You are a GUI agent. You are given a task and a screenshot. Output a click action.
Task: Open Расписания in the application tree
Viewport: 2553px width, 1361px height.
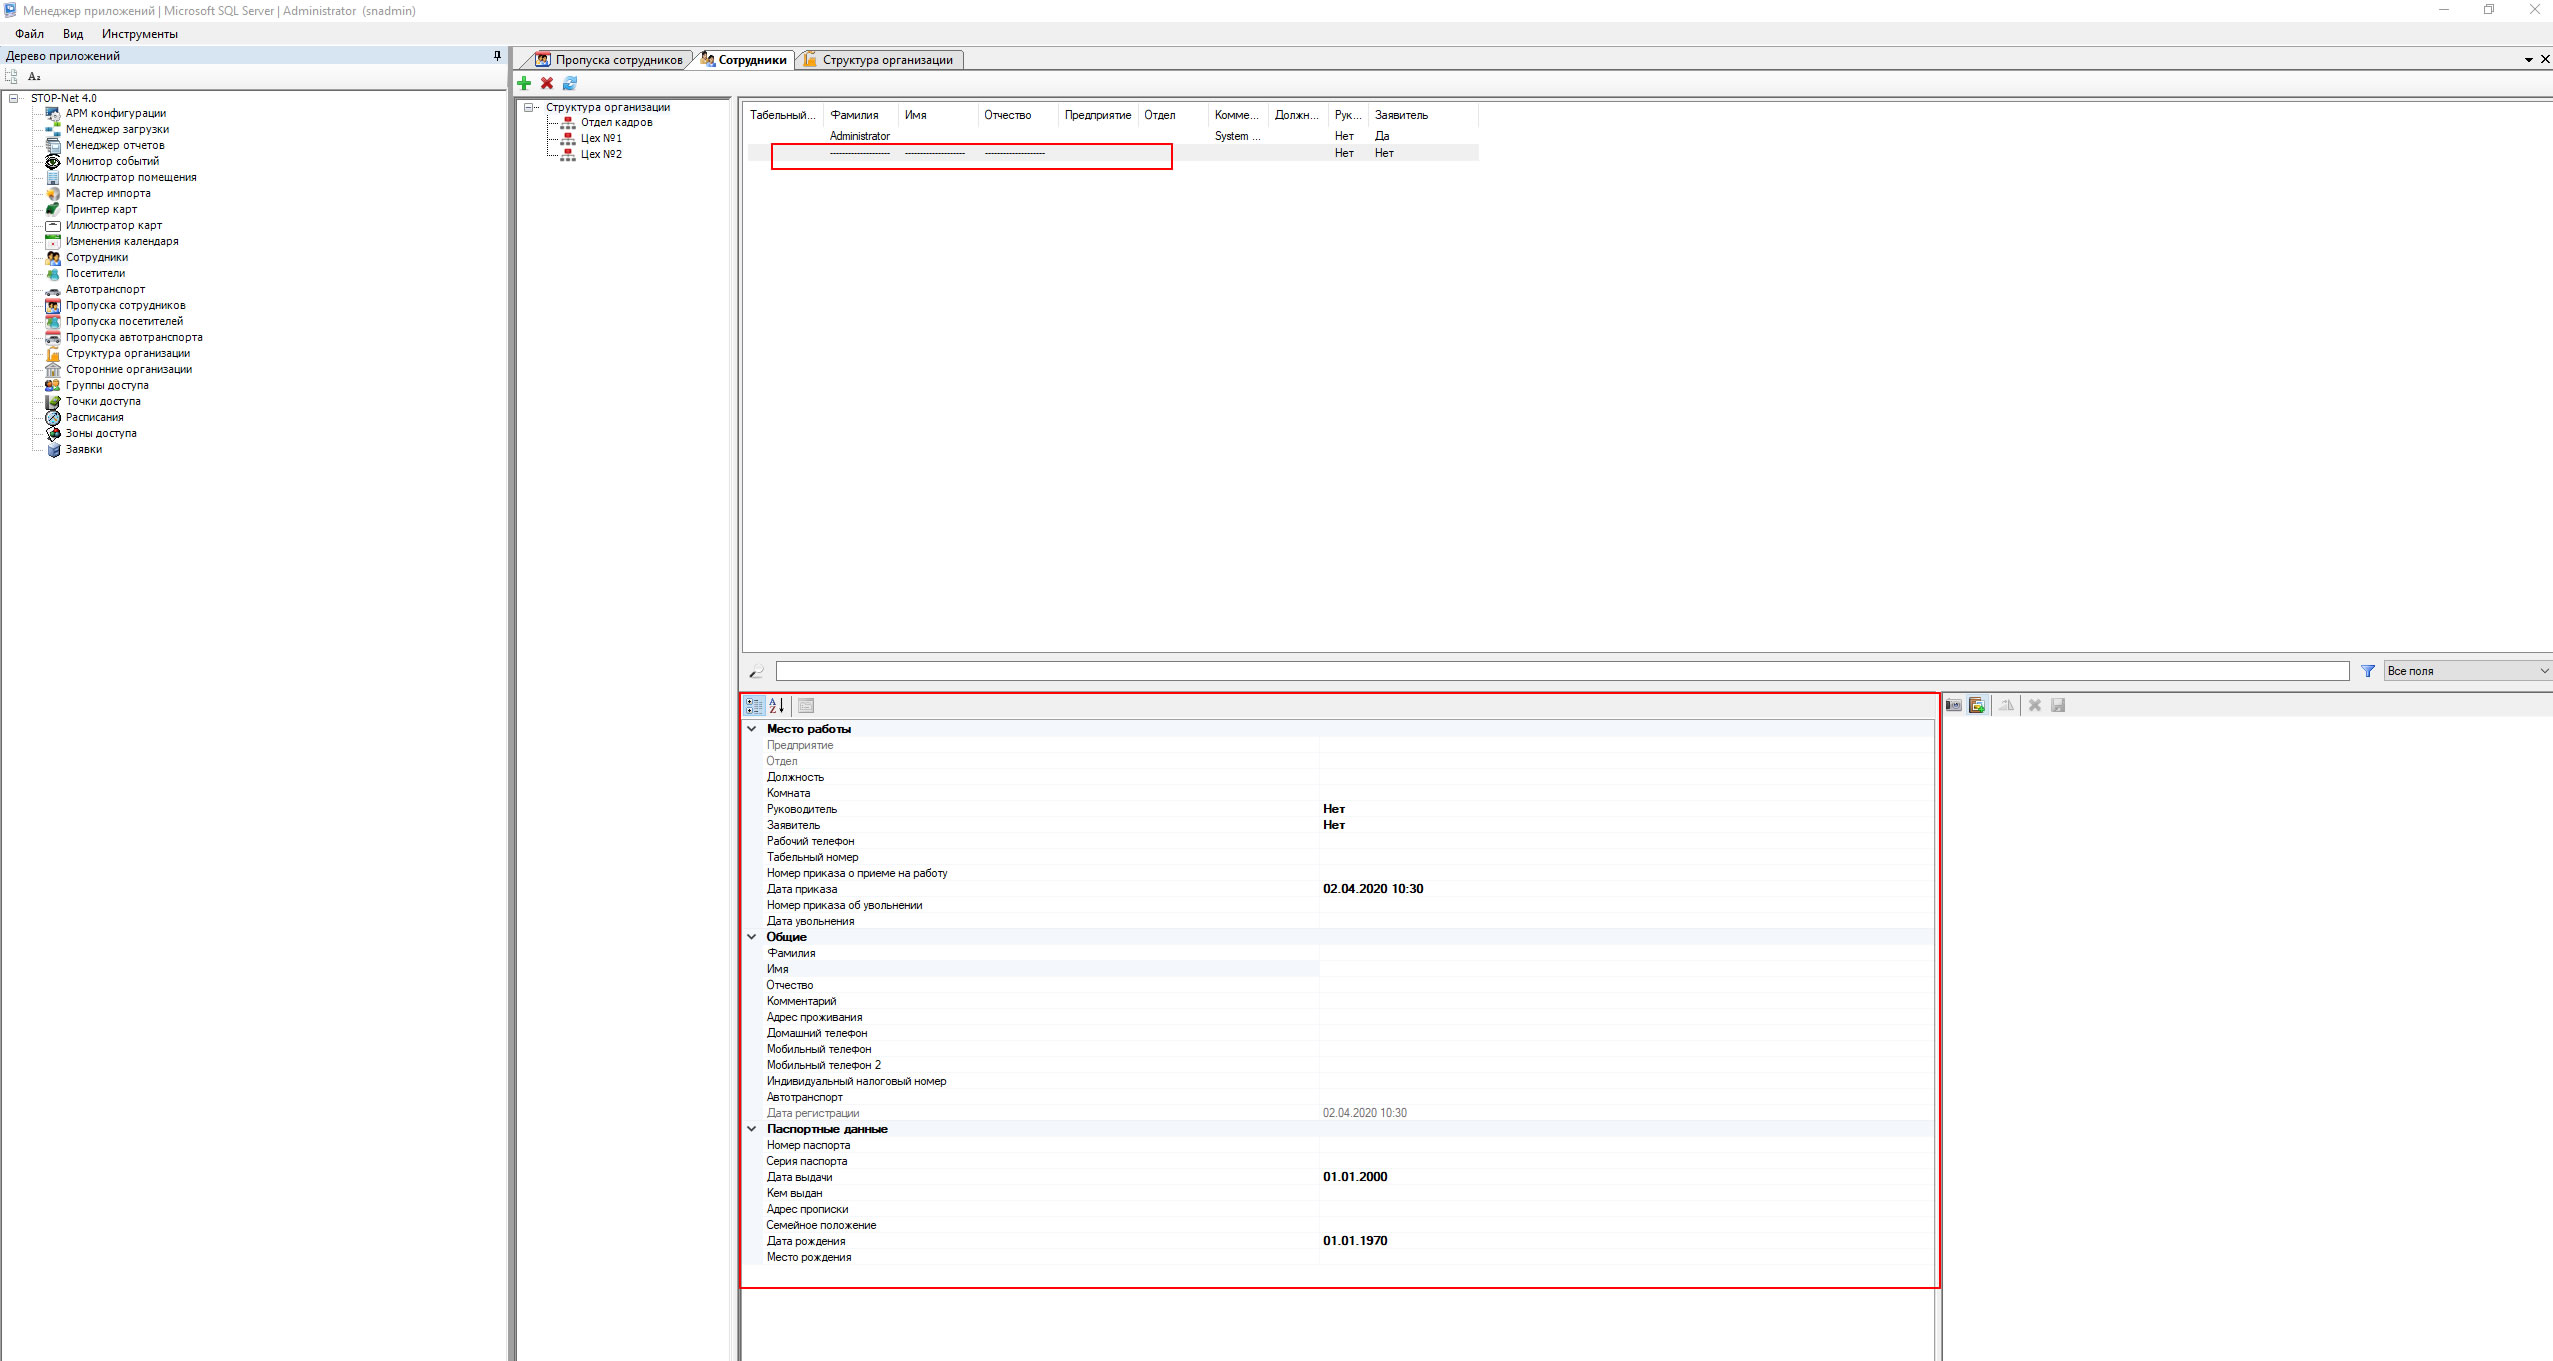95,417
